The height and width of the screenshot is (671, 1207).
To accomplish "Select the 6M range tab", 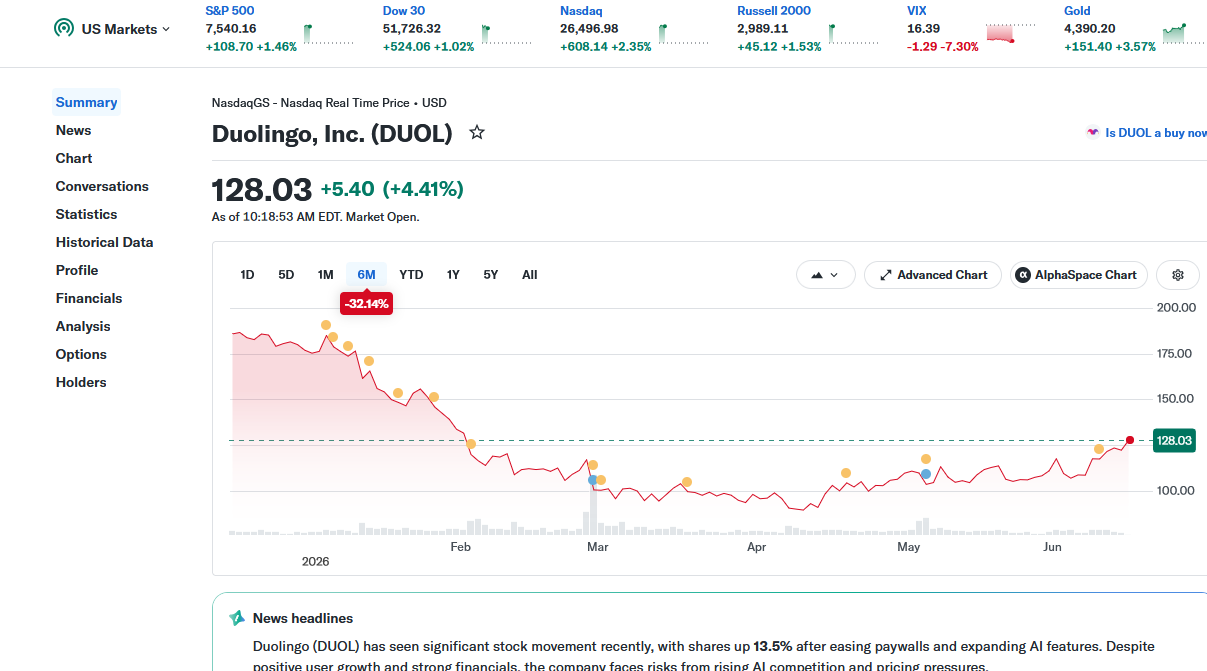I will [366, 275].
